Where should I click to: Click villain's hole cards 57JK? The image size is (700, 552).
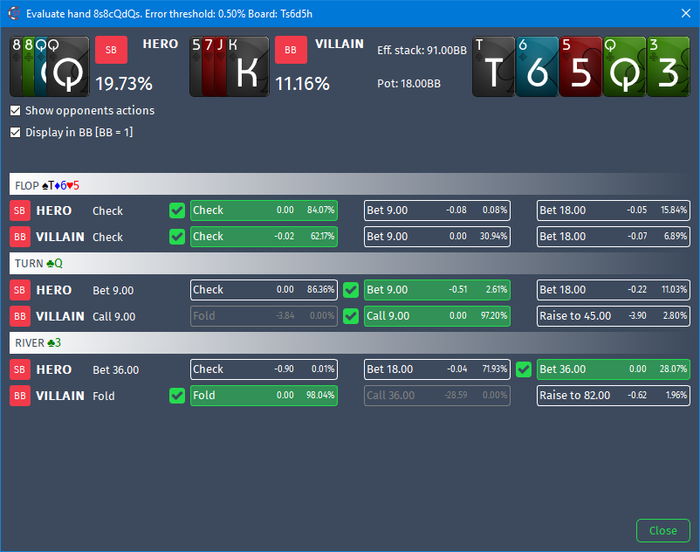pyautogui.click(x=229, y=67)
